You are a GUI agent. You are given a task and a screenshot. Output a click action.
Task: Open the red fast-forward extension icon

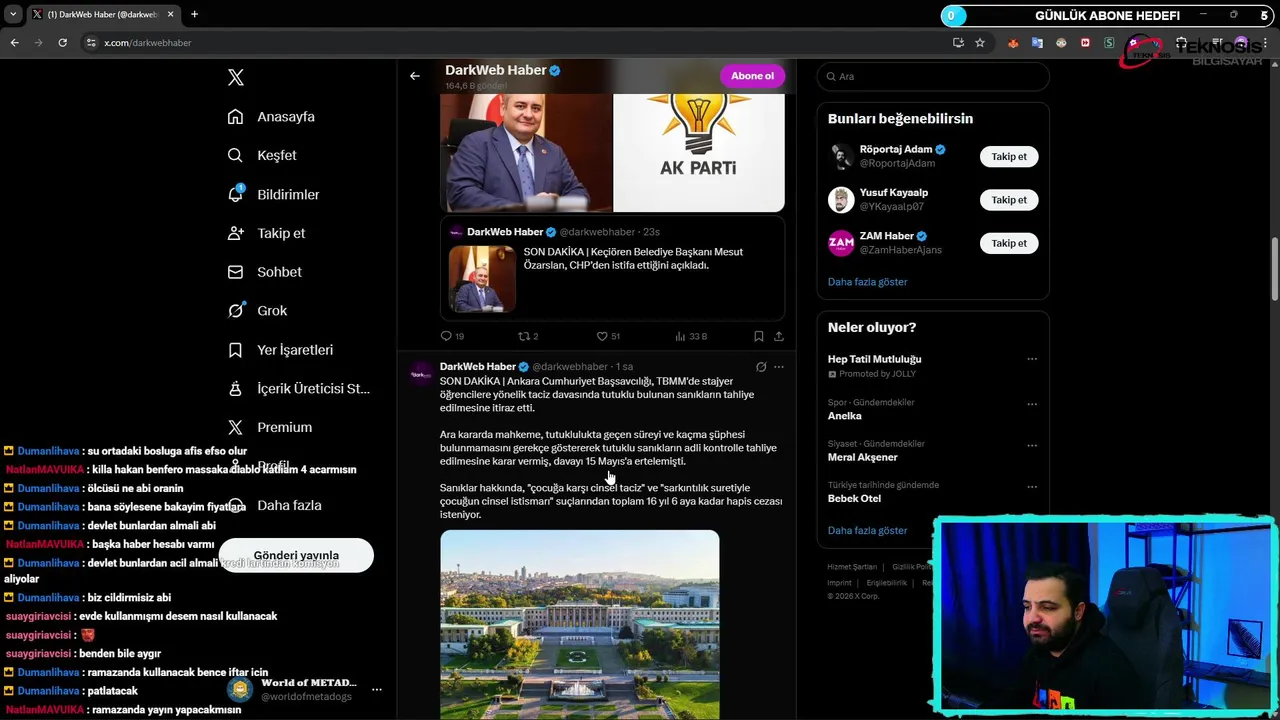coord(1085,43)
